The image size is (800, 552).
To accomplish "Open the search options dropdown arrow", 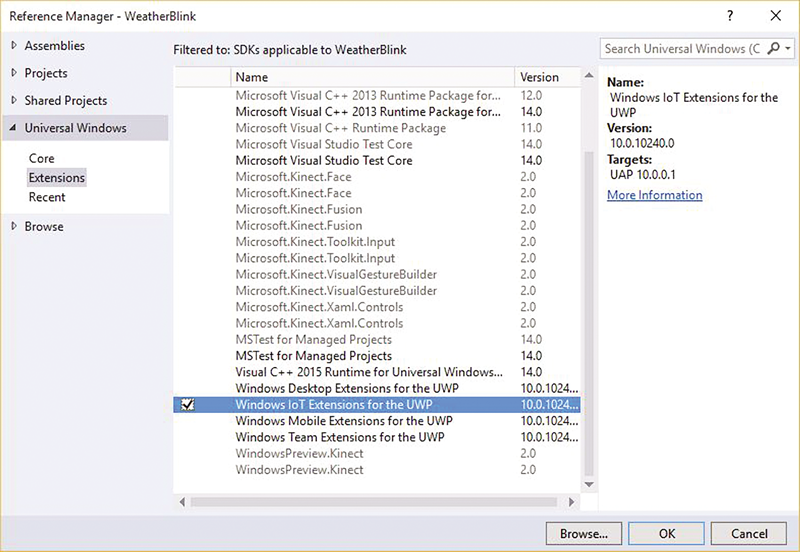I will (788, 48).
